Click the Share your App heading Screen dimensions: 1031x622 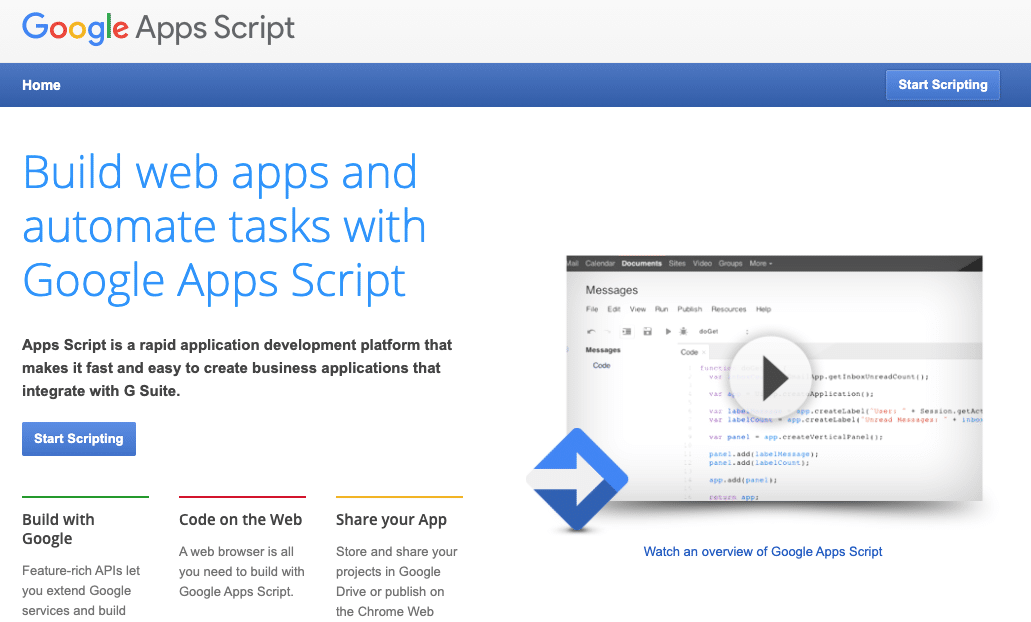tap(391, 519)
